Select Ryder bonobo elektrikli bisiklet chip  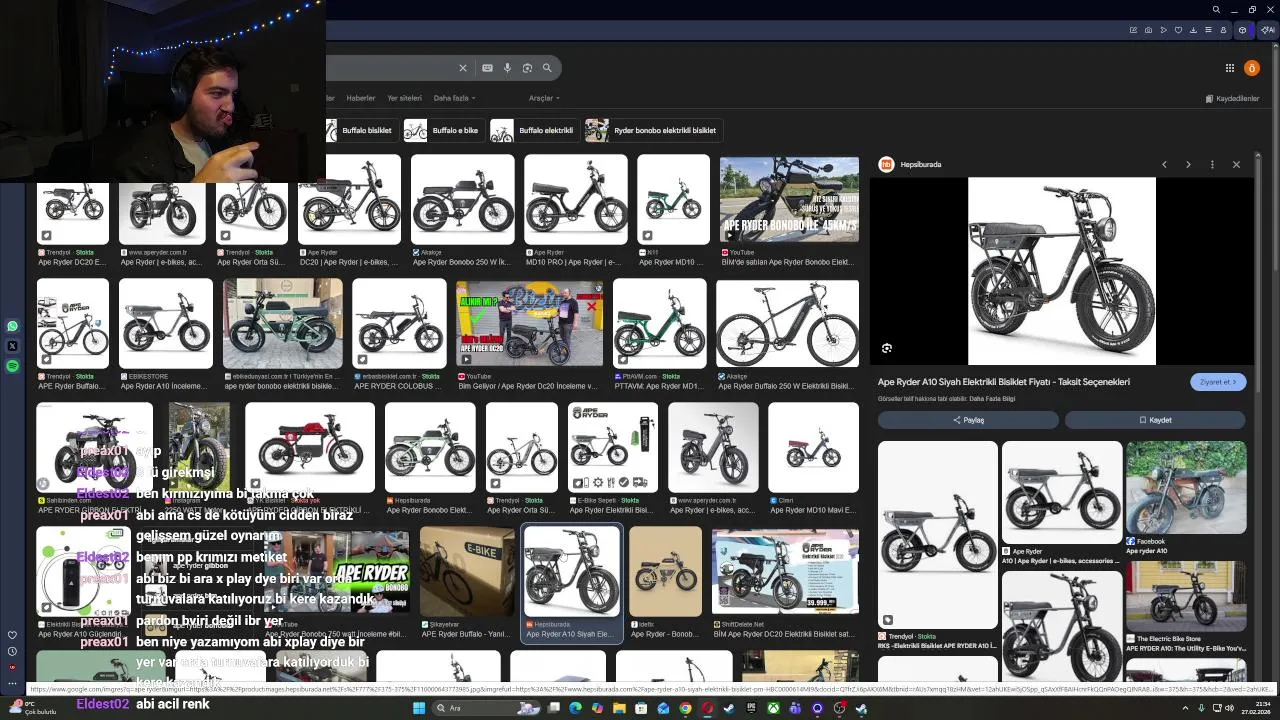(x=653, y=130)
